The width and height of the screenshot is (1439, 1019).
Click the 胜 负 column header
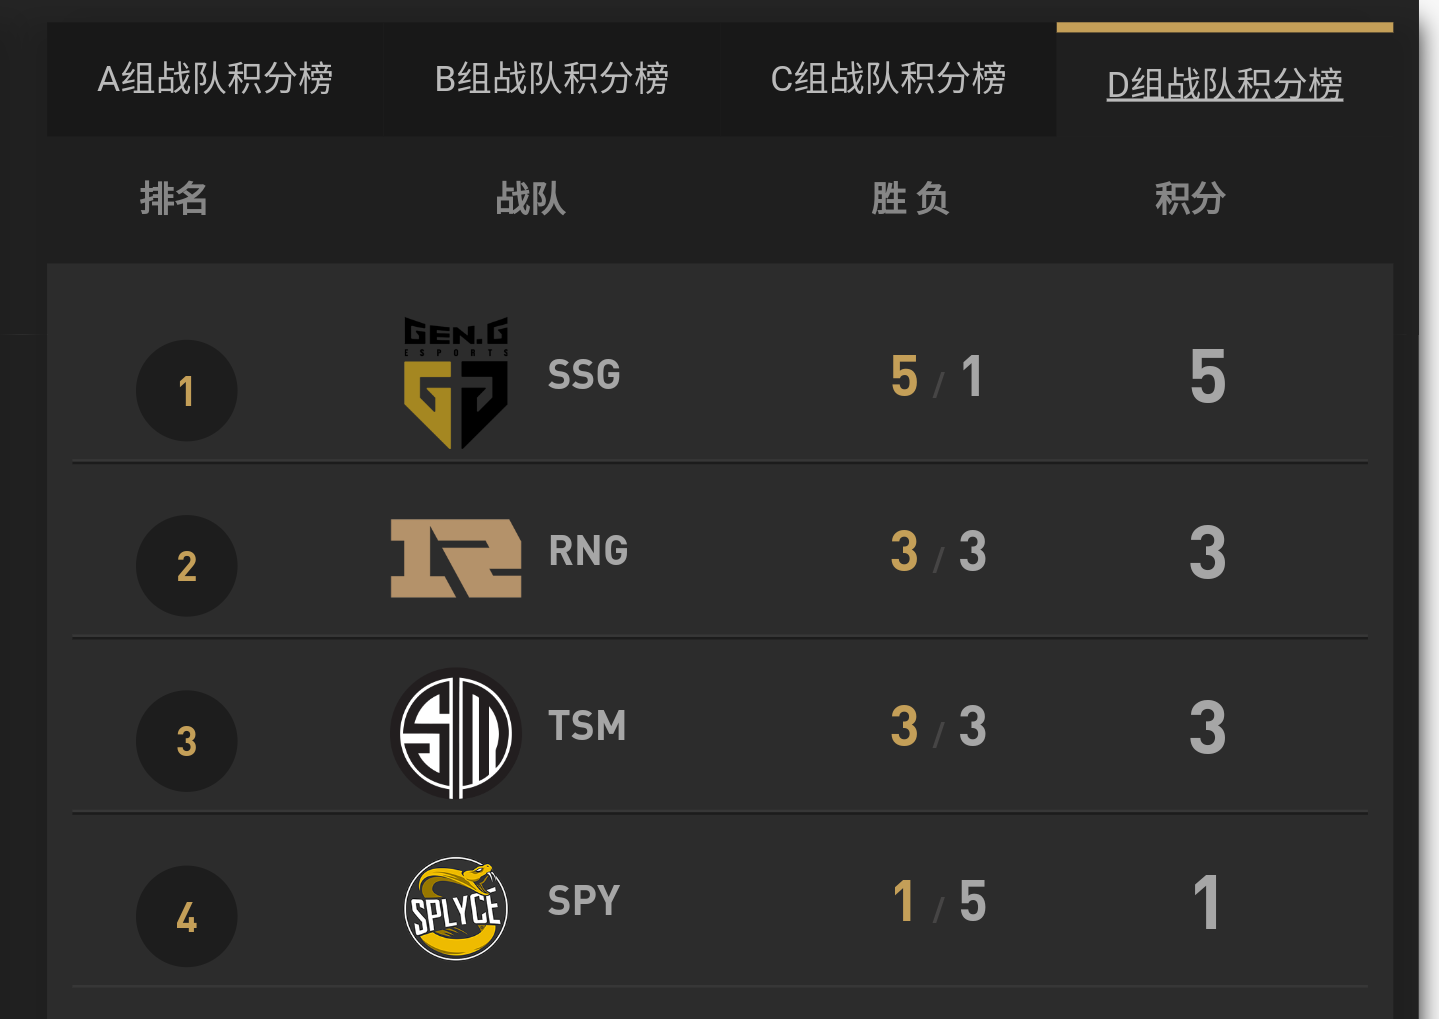click(910, 198)
